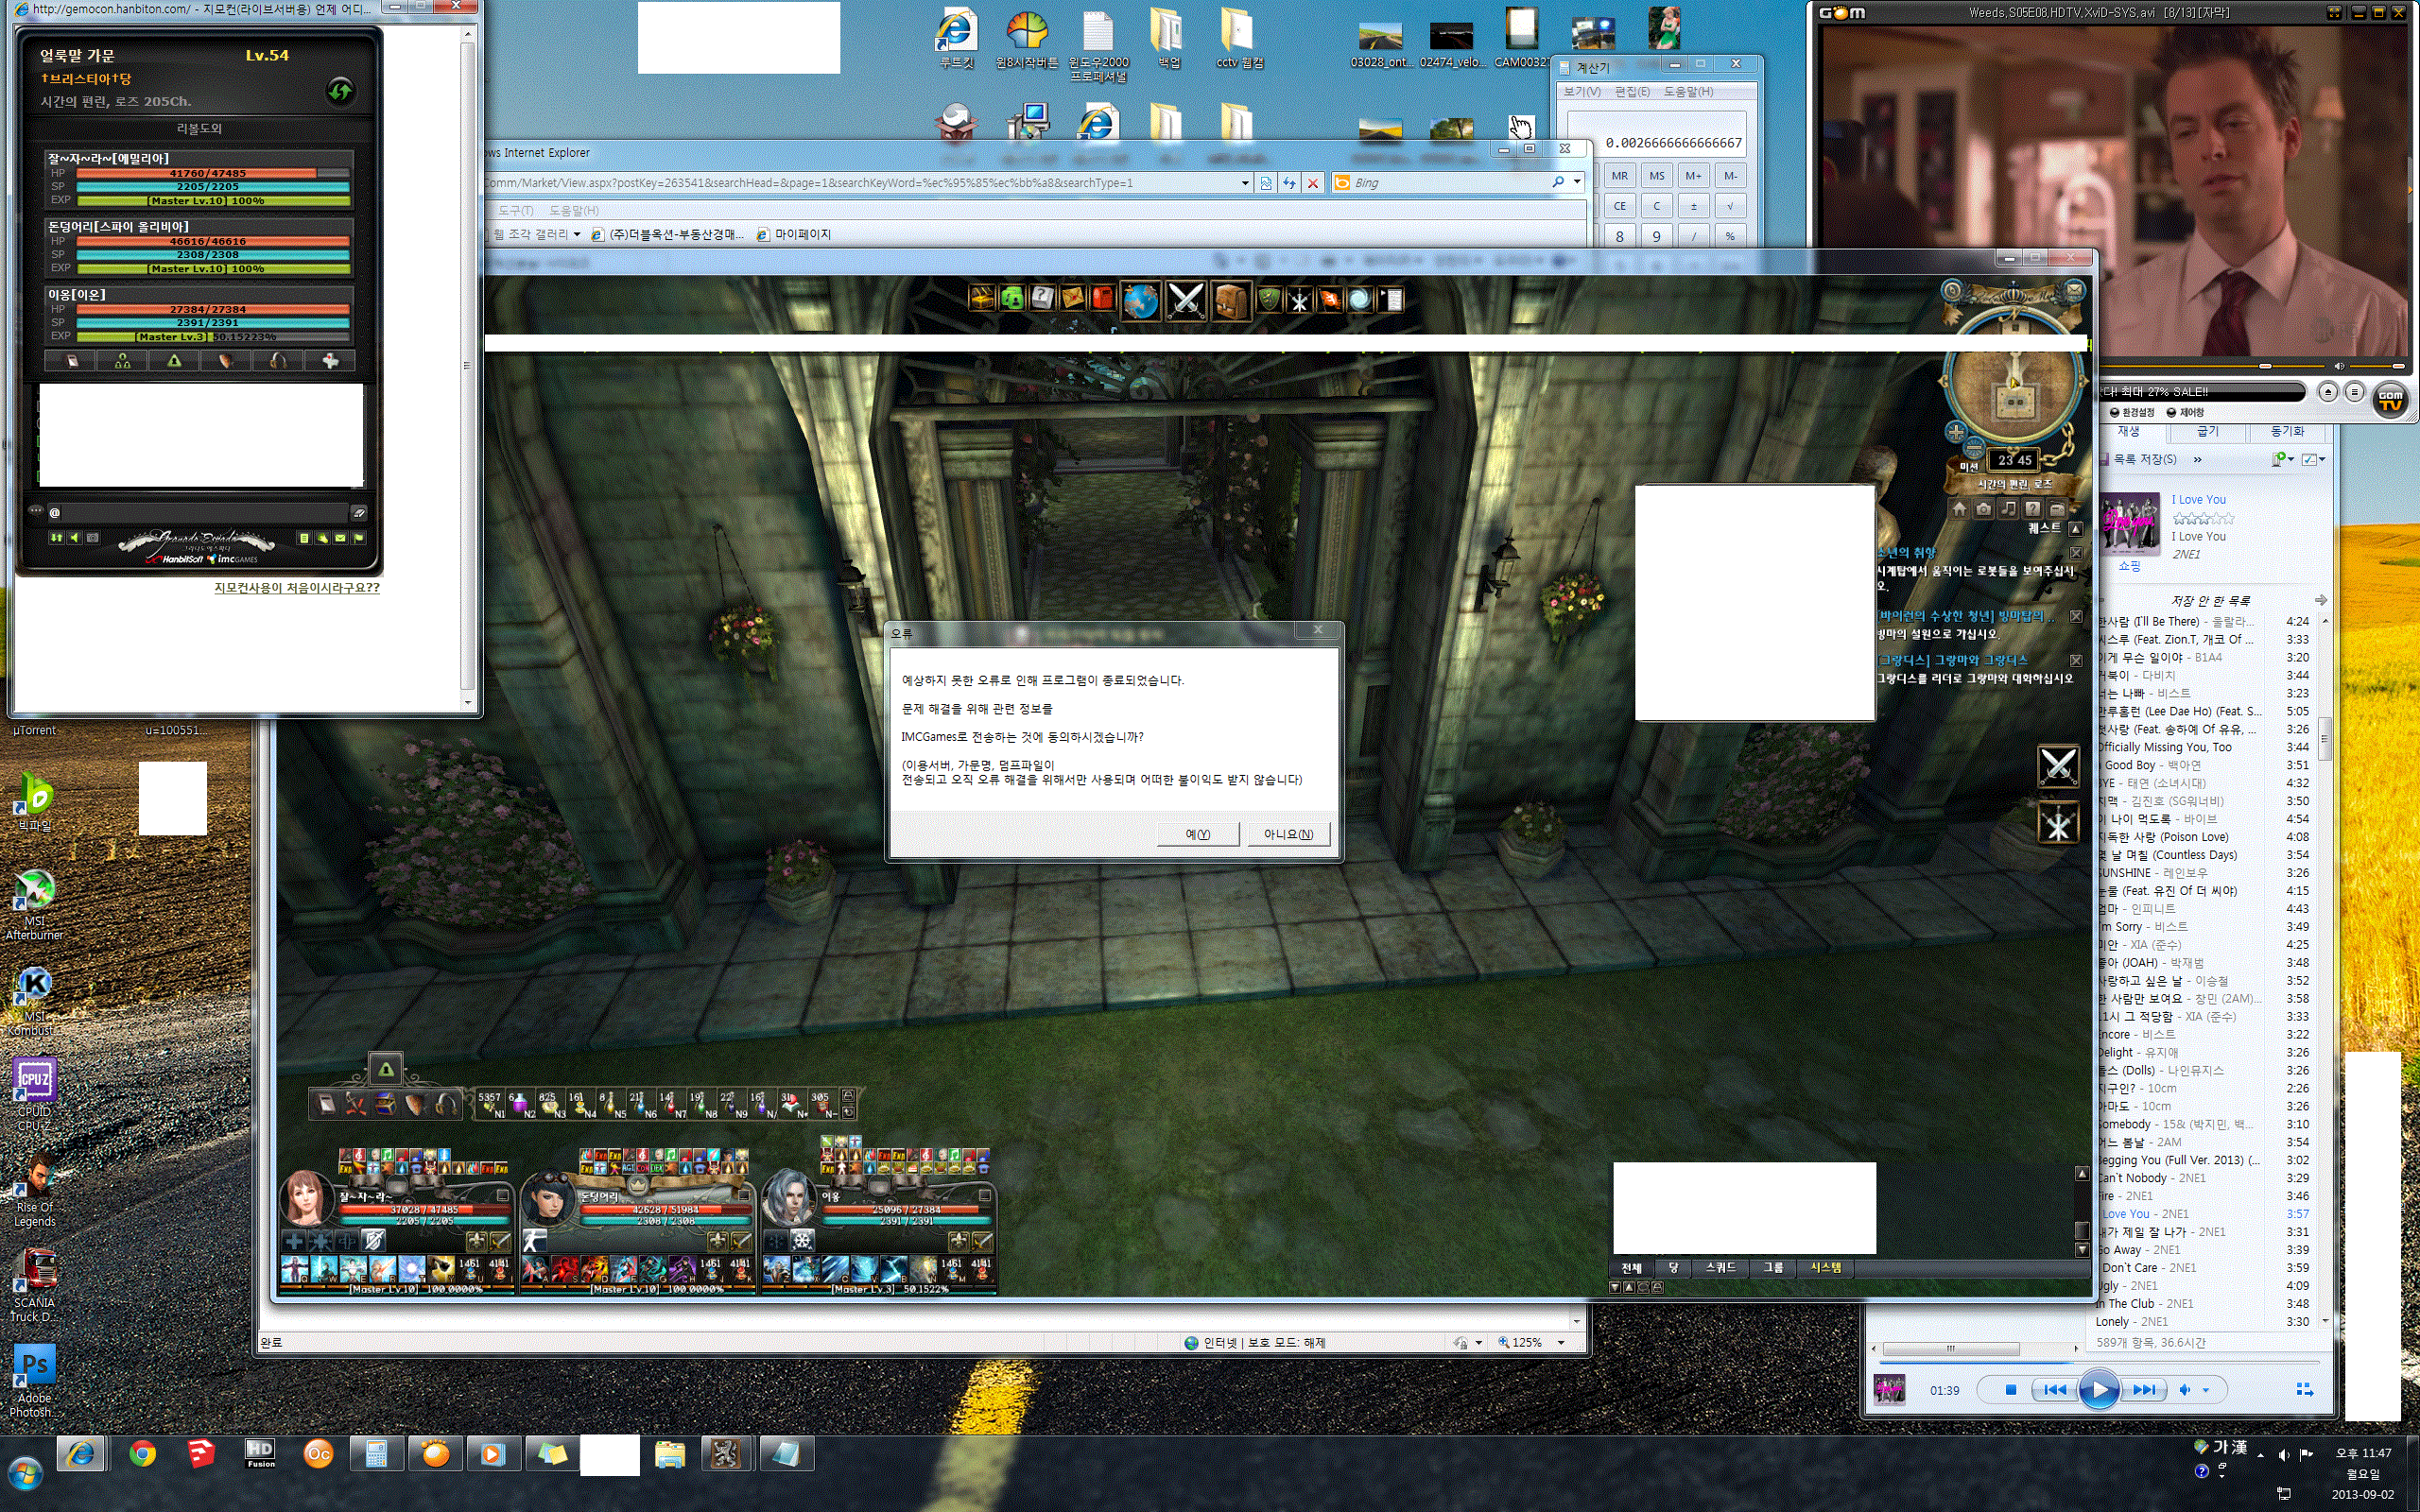
Task: Expand the 웹 조각 갤러리 dropdown
Action: 577,234
